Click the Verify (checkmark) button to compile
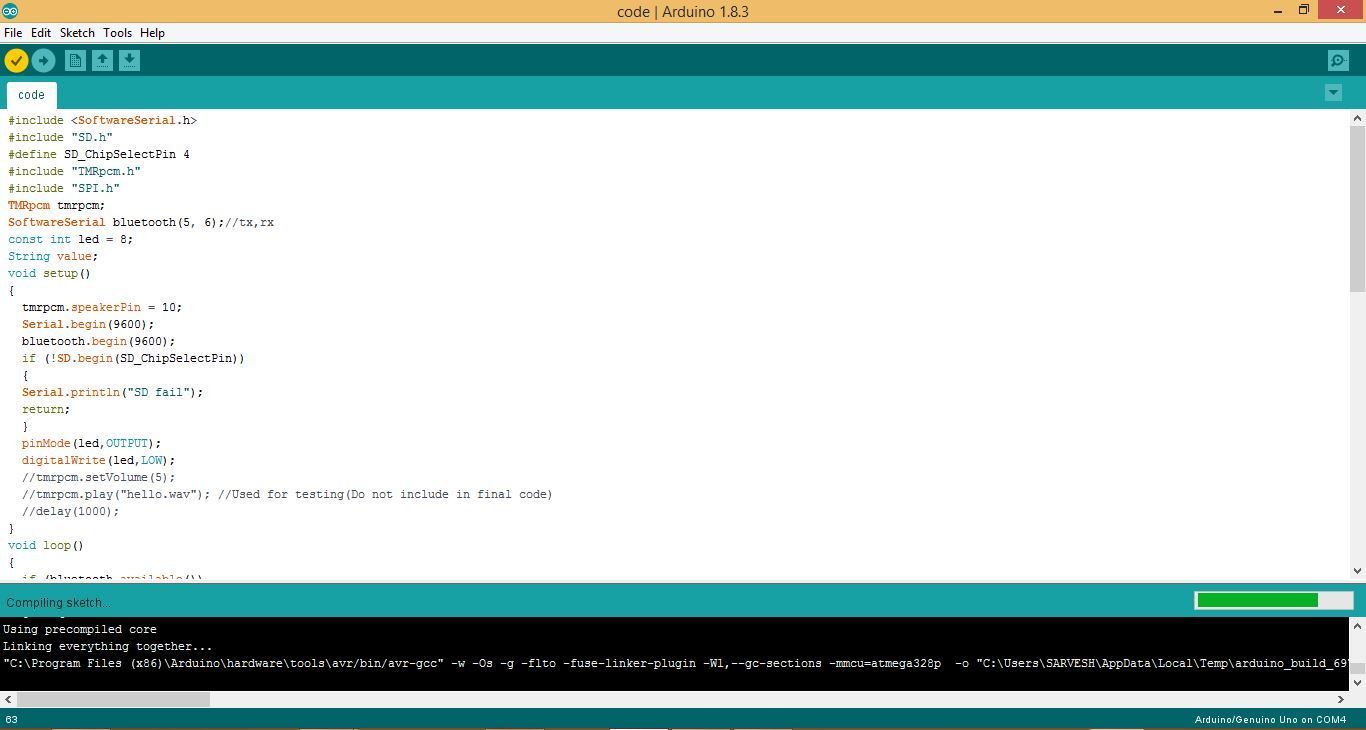Image resolution: width=1366 pixels, height=730 pixels. (16, 60)
